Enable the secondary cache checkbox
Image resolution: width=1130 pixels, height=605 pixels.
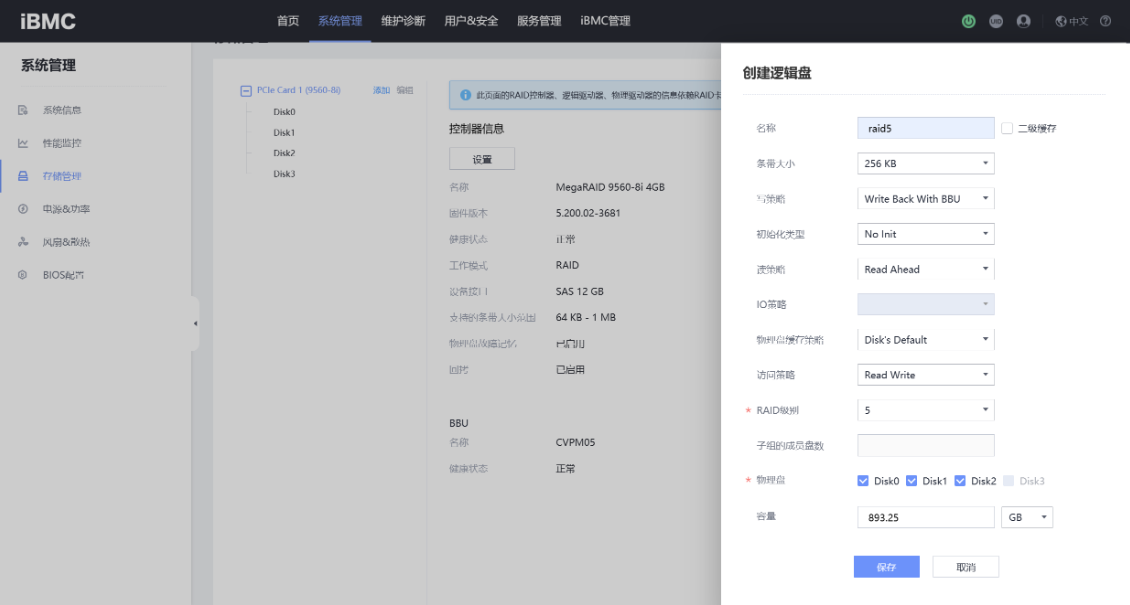coord(1007,128)
